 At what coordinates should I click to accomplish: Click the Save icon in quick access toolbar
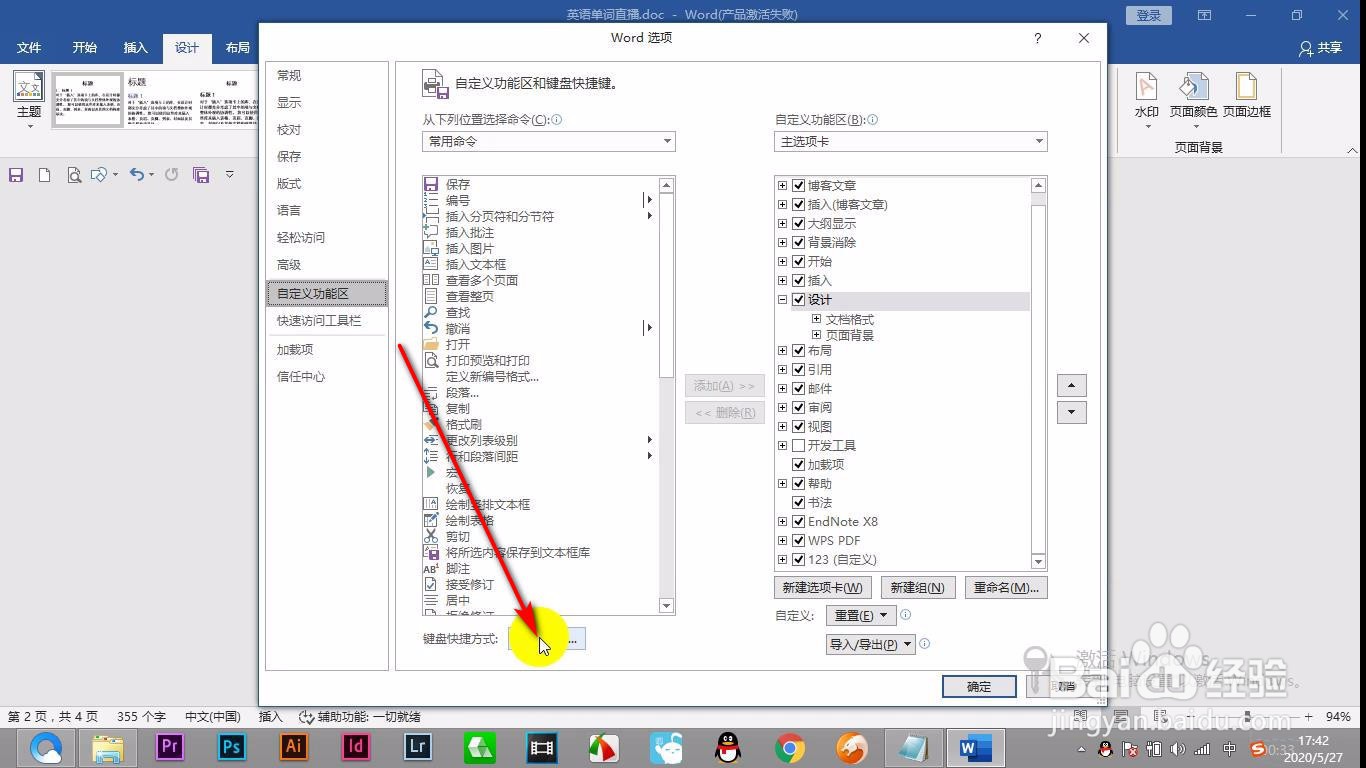coord(16,175)
